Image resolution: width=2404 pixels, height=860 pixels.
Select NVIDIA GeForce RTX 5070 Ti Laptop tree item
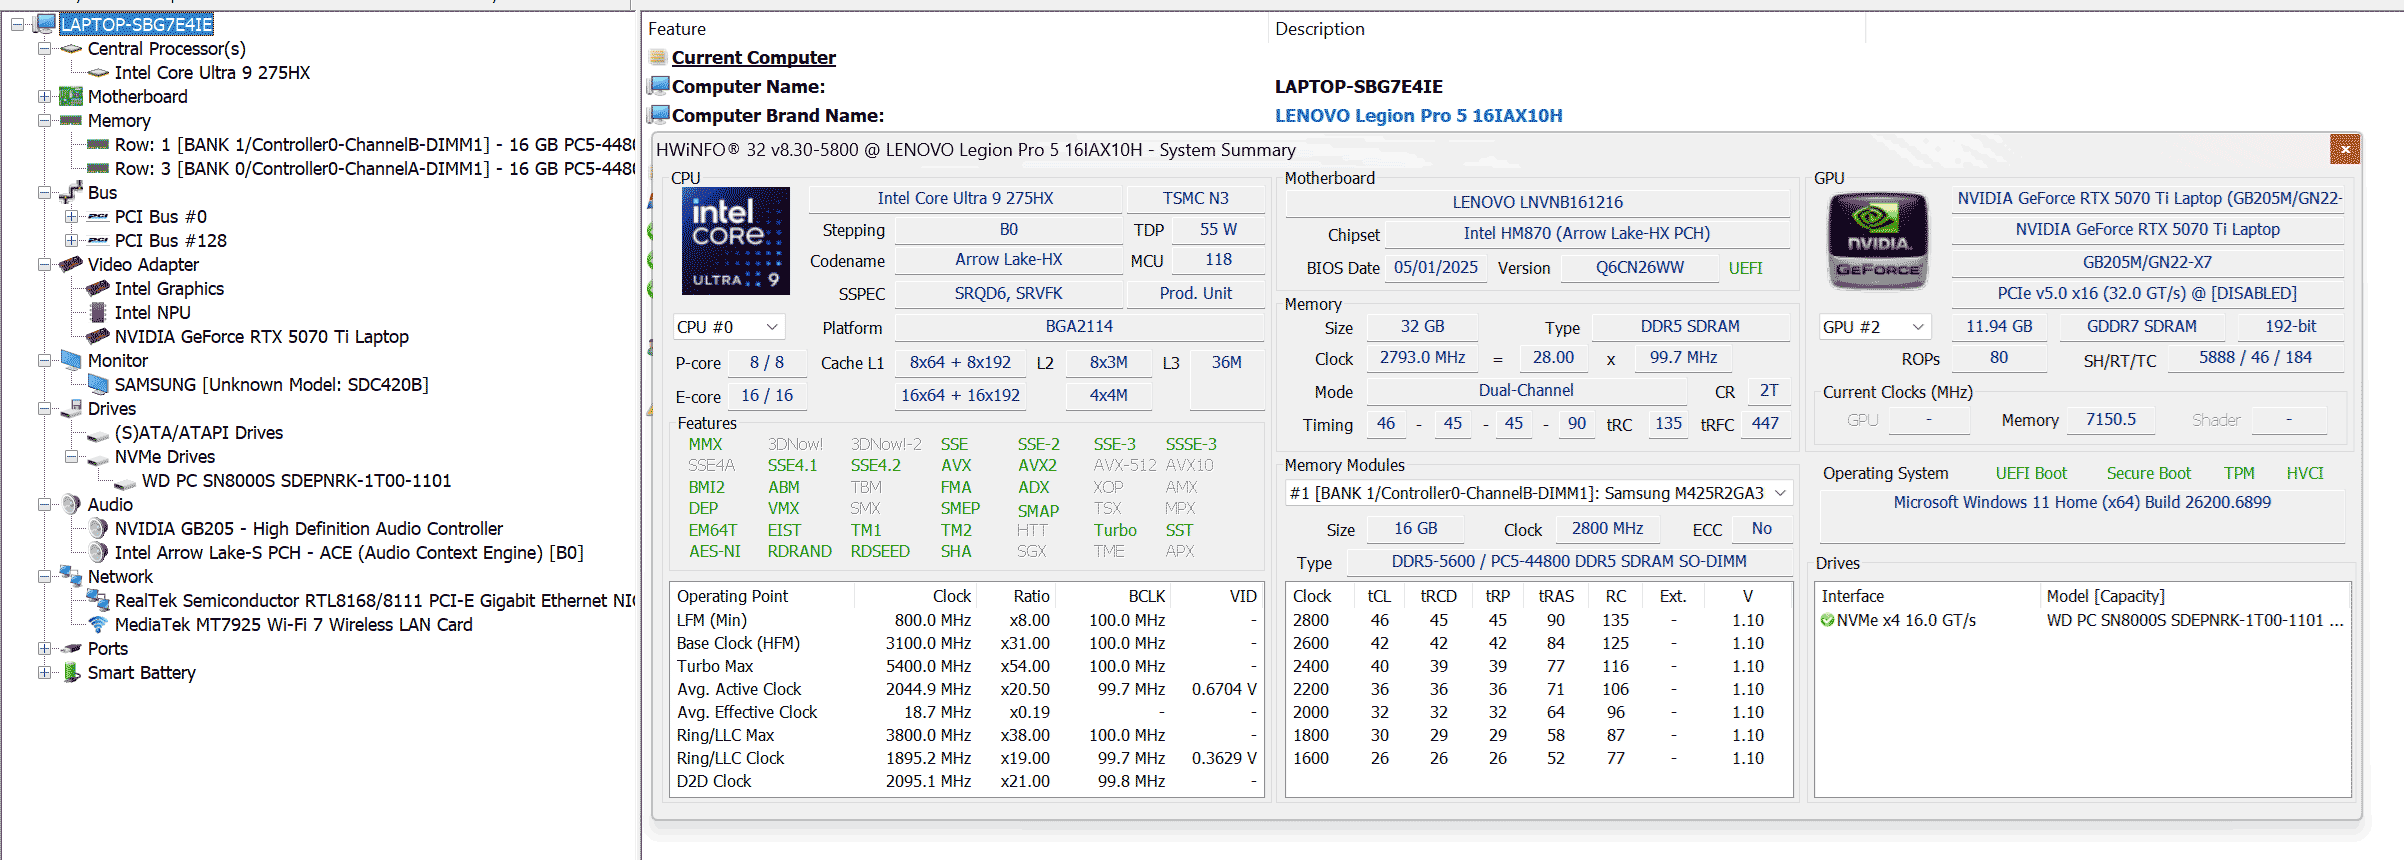261,337
